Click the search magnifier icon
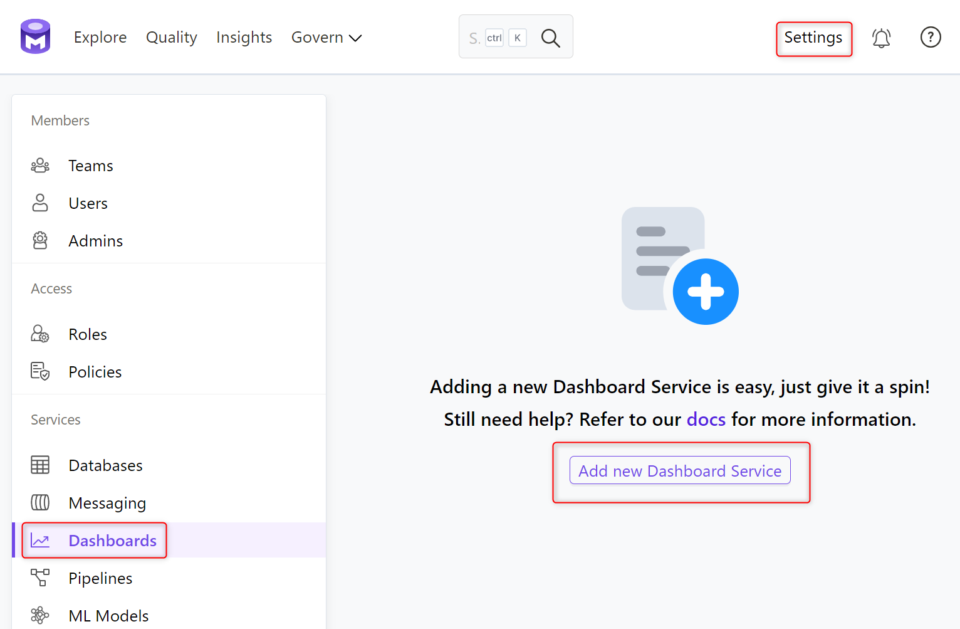The image size is (960, 629). (x=550, y=37)
